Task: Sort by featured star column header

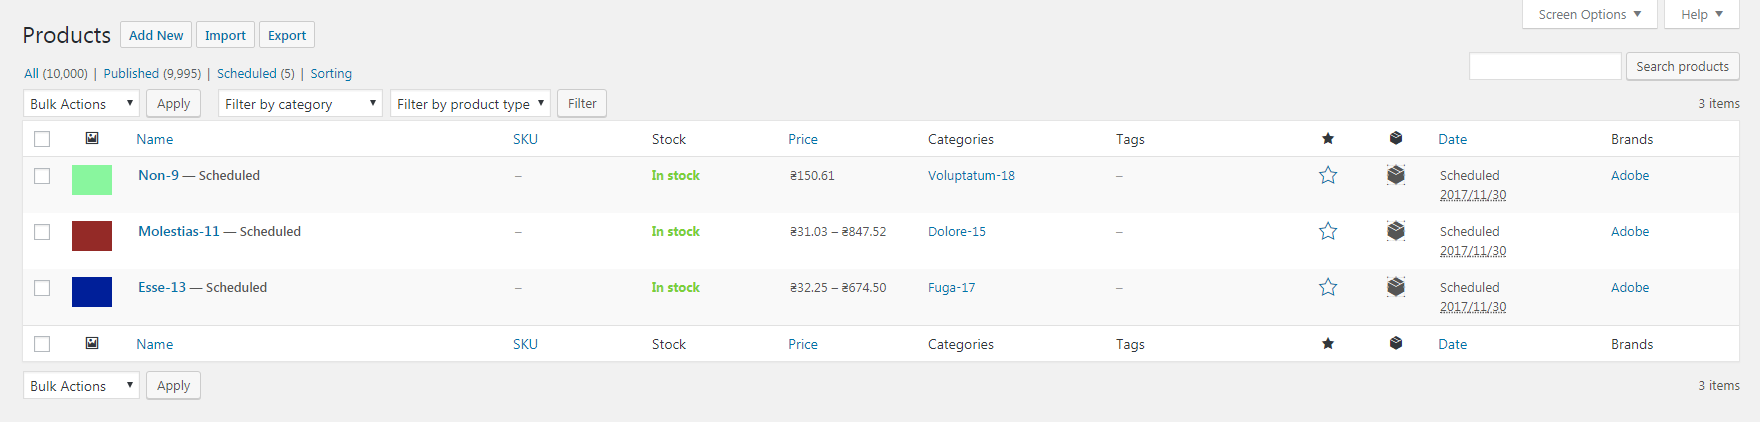Action: (1328, 139)
